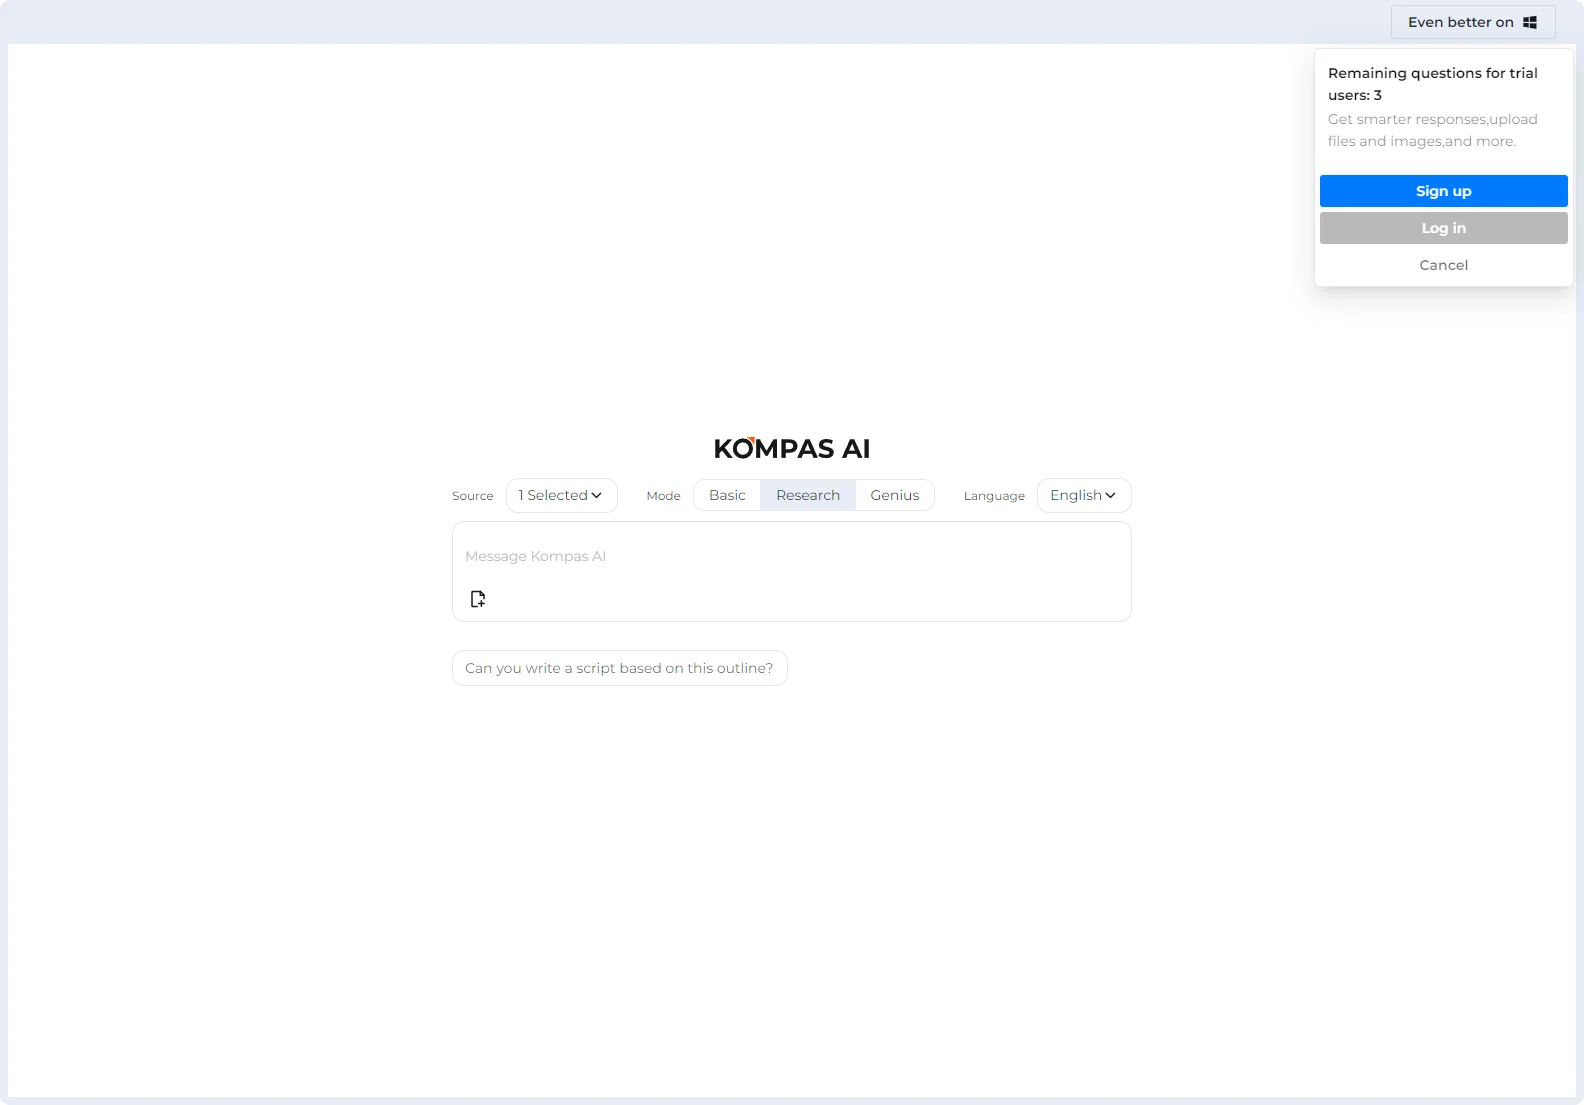Viewport: 1584px width, 1105px height.
Task: Click the file upload icon in message box
Action: (478, 599)
